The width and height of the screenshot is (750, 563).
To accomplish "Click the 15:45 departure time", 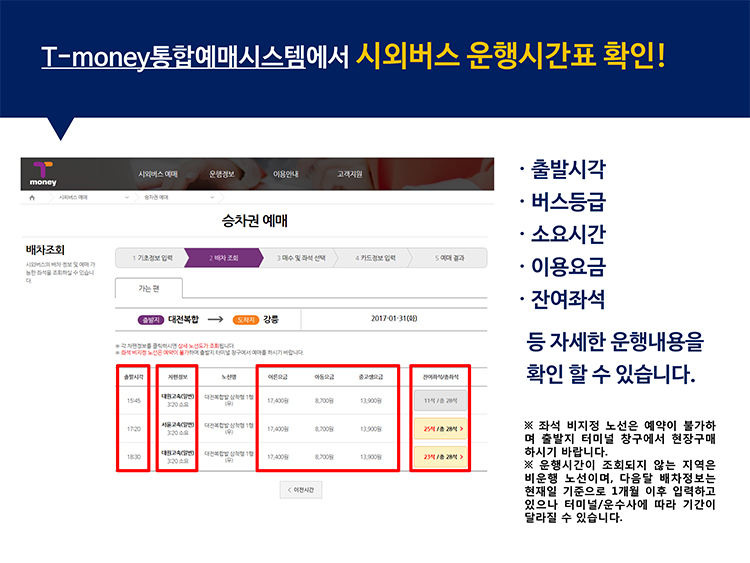I will tap(134, 400).
